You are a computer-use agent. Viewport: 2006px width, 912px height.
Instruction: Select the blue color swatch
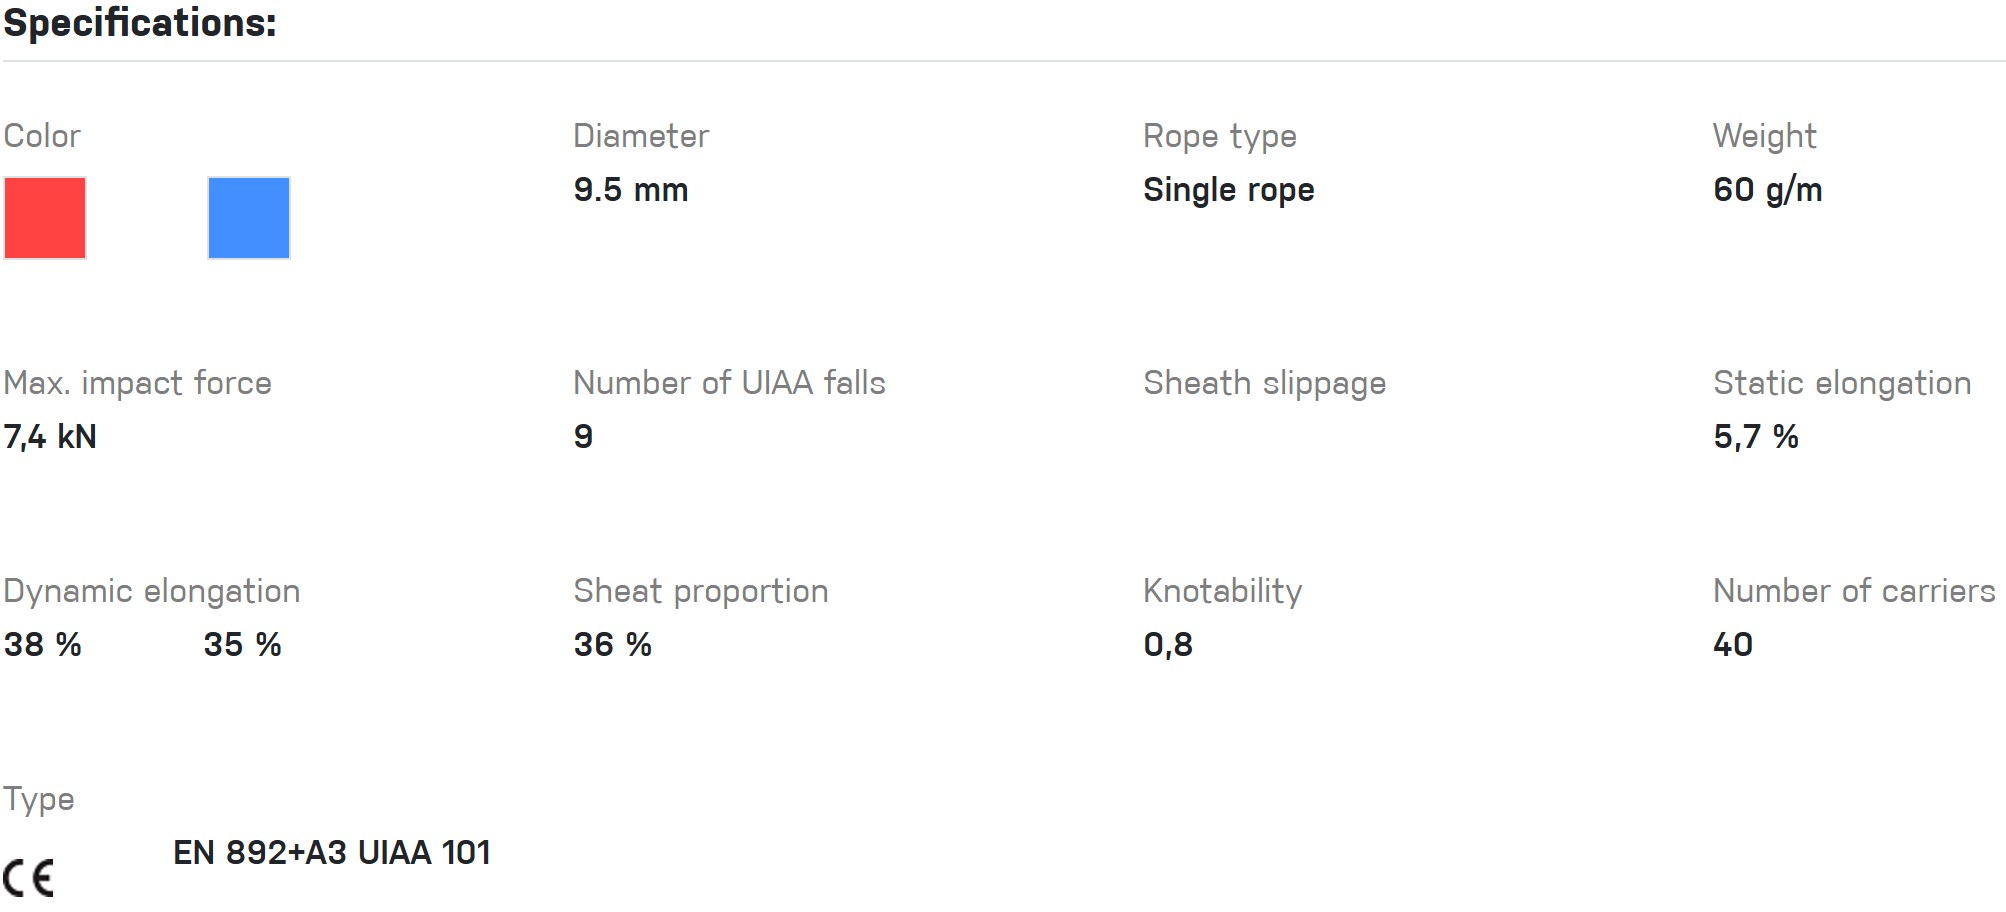(x=249, y=218)
